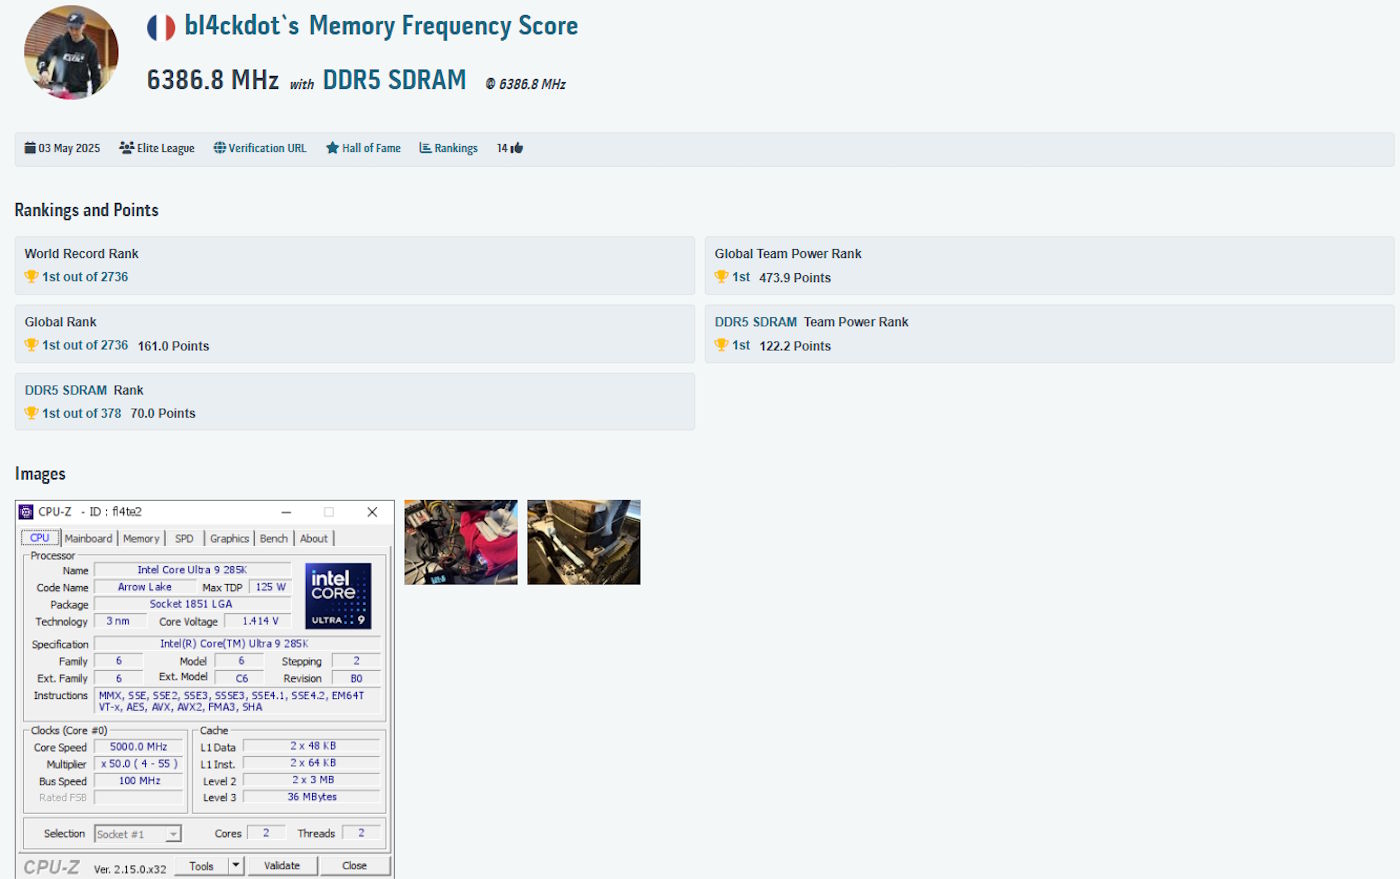Click the Global Team Power Rank trophy
This screenshot has height=879, width=1400.
coord(721,277)
